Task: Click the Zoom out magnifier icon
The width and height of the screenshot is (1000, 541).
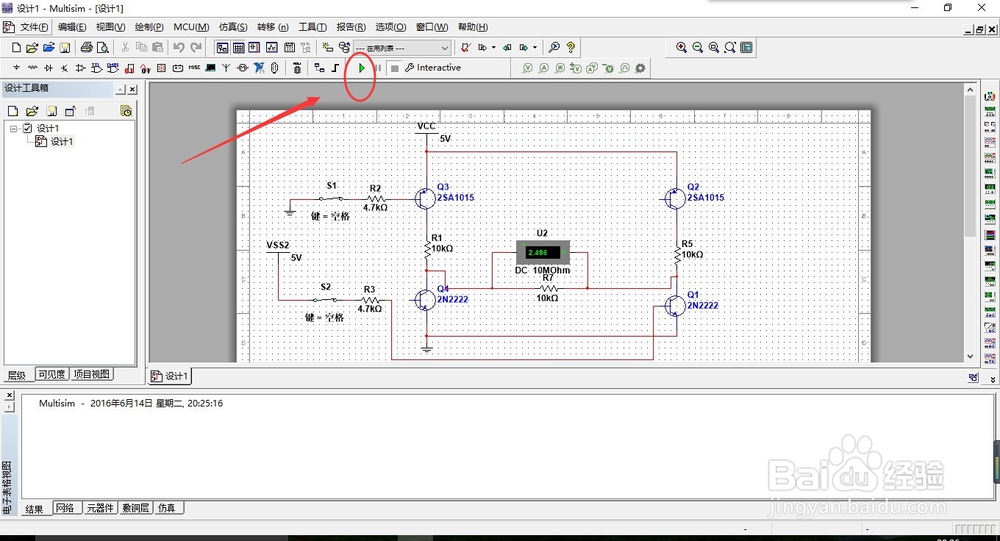Action: pyautogui.click(x=698, y=47)
